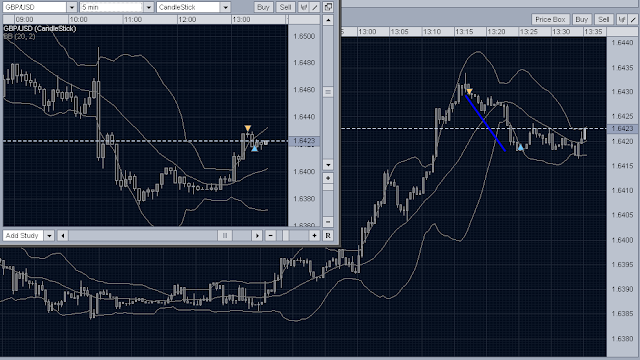Click the blue trend line on main chart
The height and width of the screenshot is (360, 640).
coord(485,123)
